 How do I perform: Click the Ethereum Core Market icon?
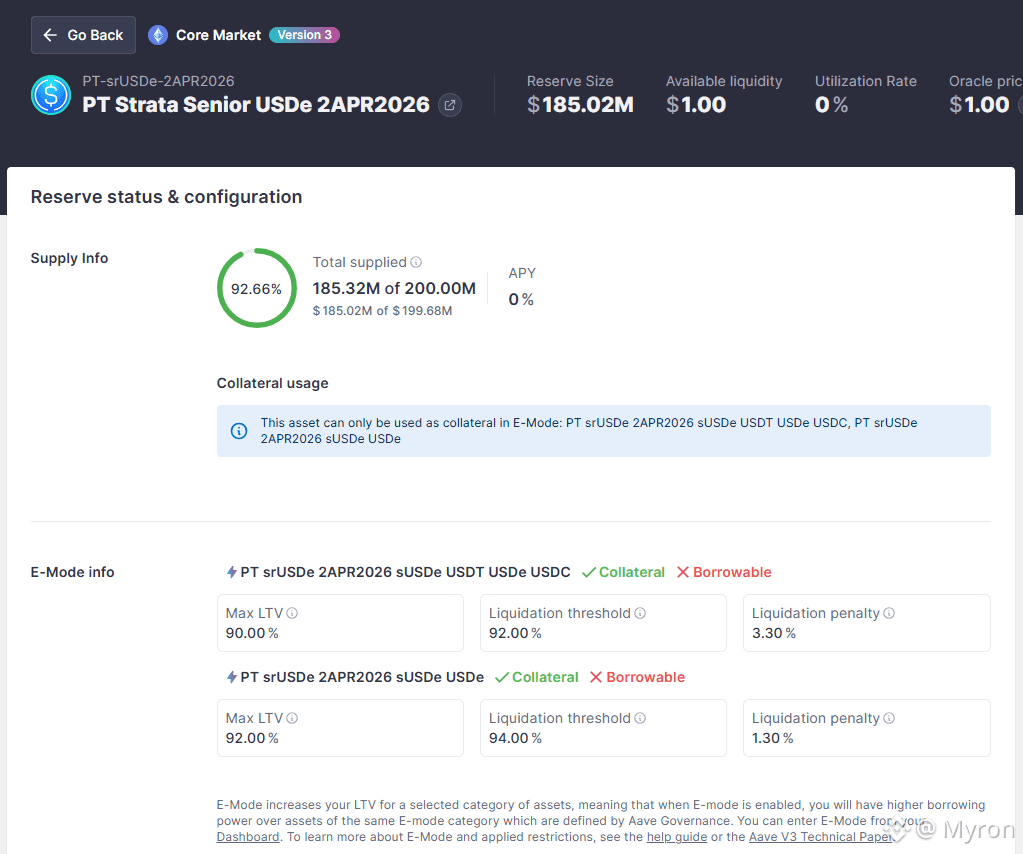point(158,35)
